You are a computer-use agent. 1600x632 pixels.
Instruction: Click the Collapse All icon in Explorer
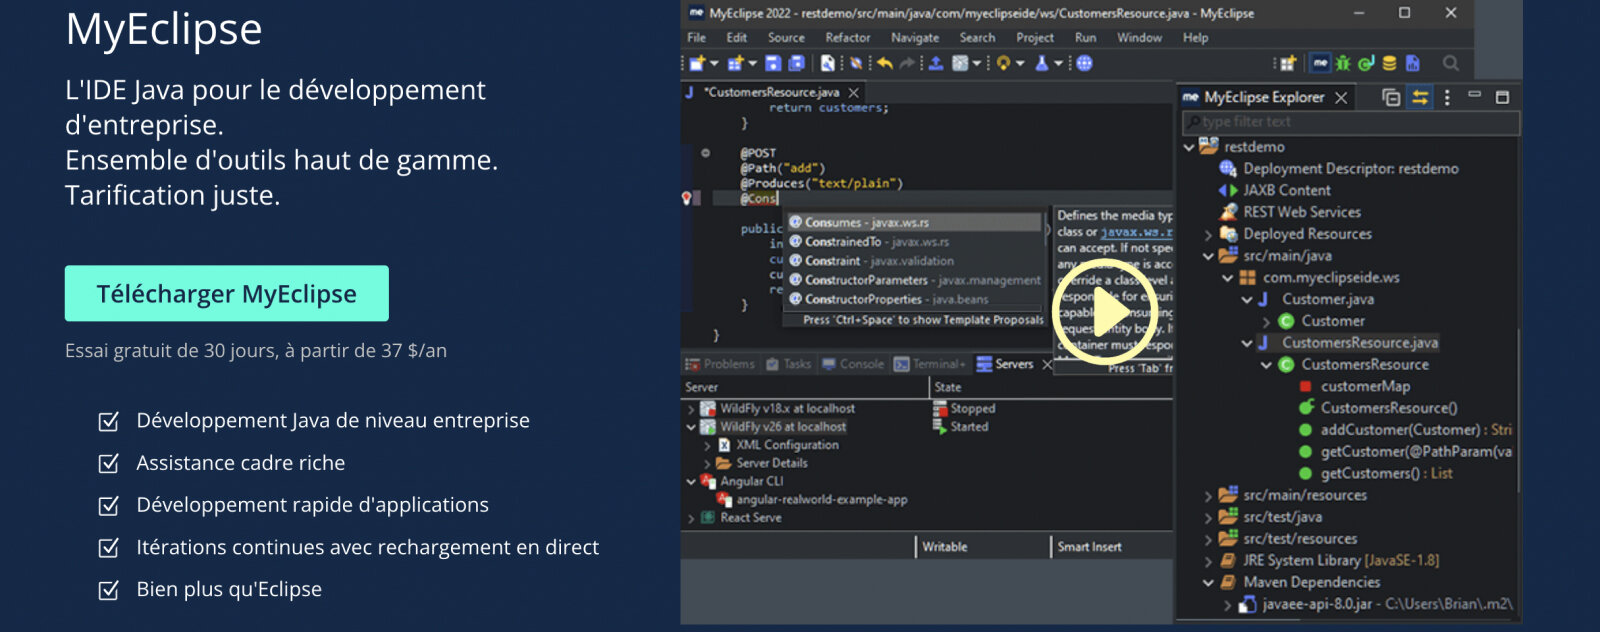pyautogui.click(x=1391, y=97)
